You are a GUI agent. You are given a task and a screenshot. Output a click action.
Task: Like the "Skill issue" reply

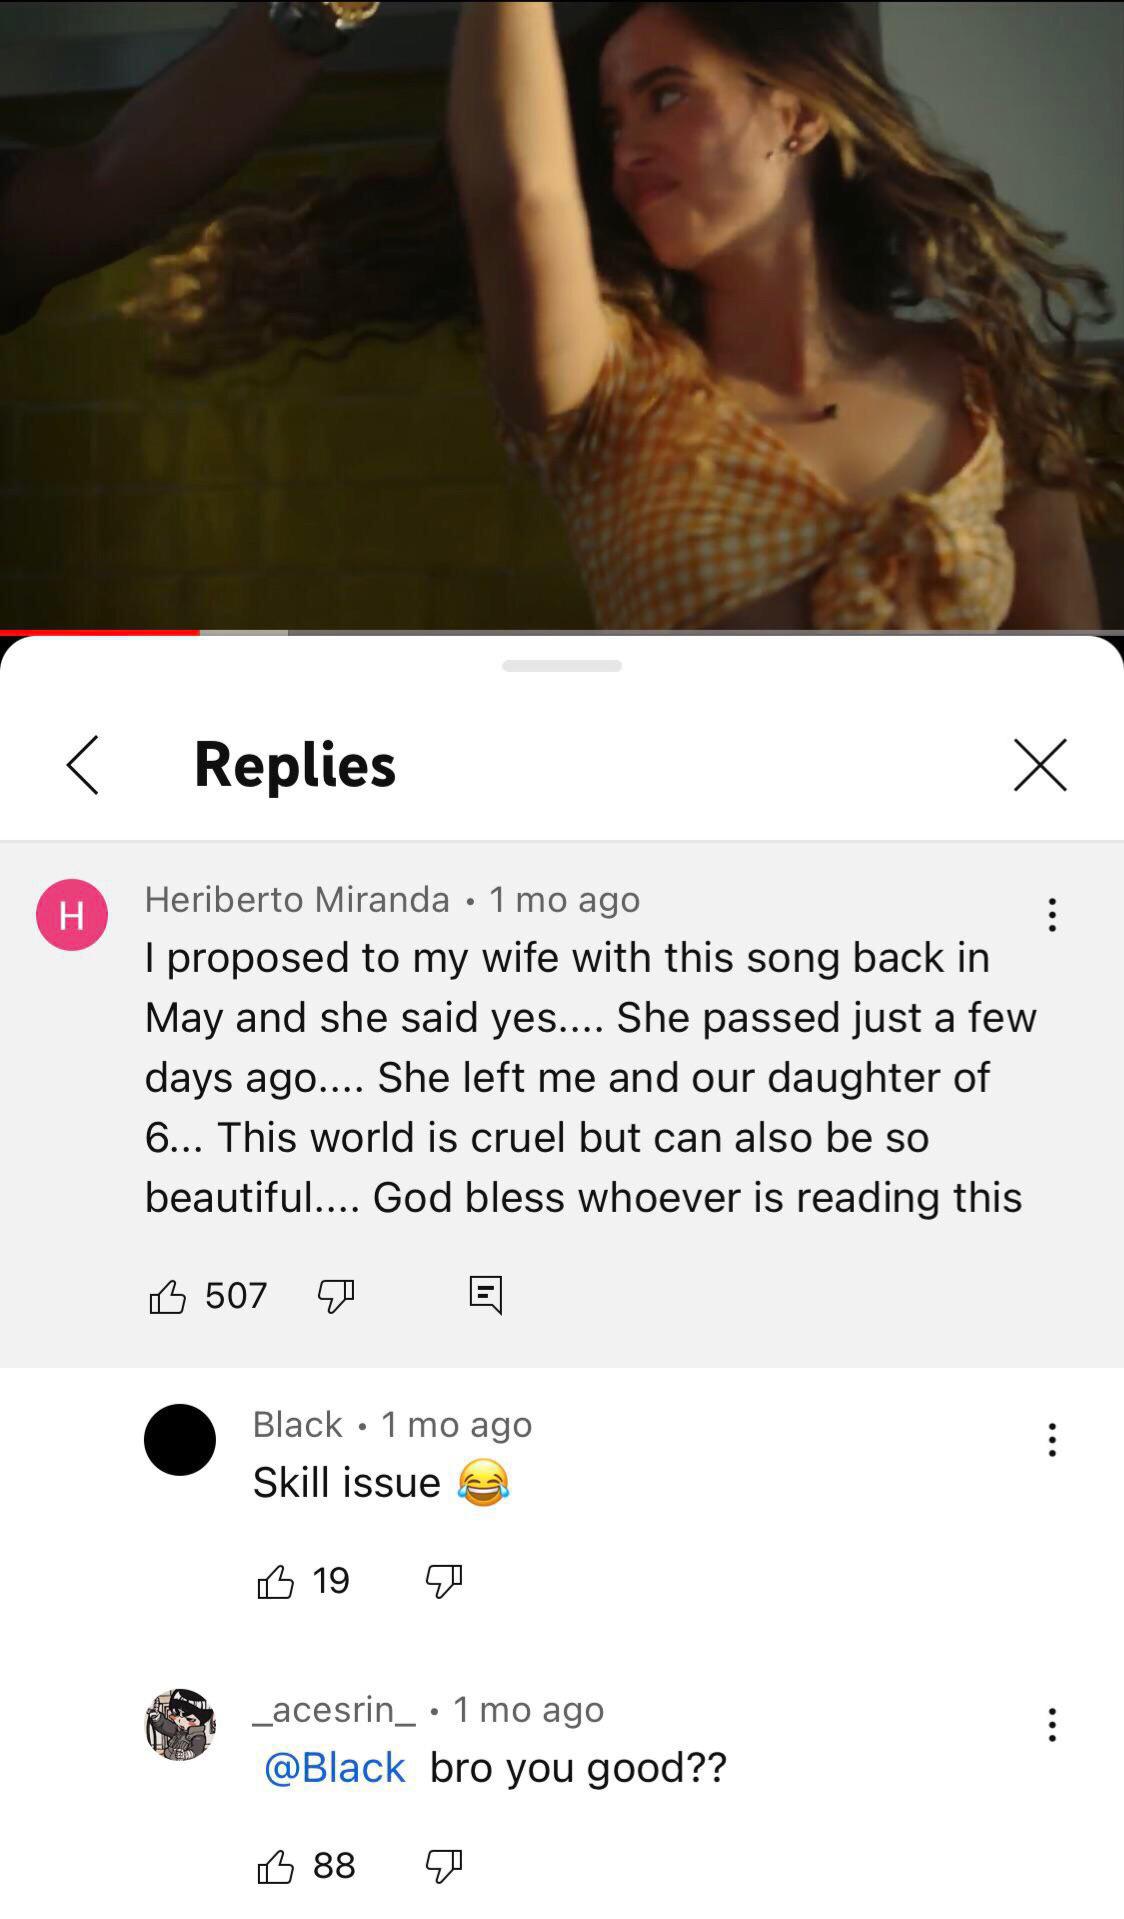tap(275, 1581)
